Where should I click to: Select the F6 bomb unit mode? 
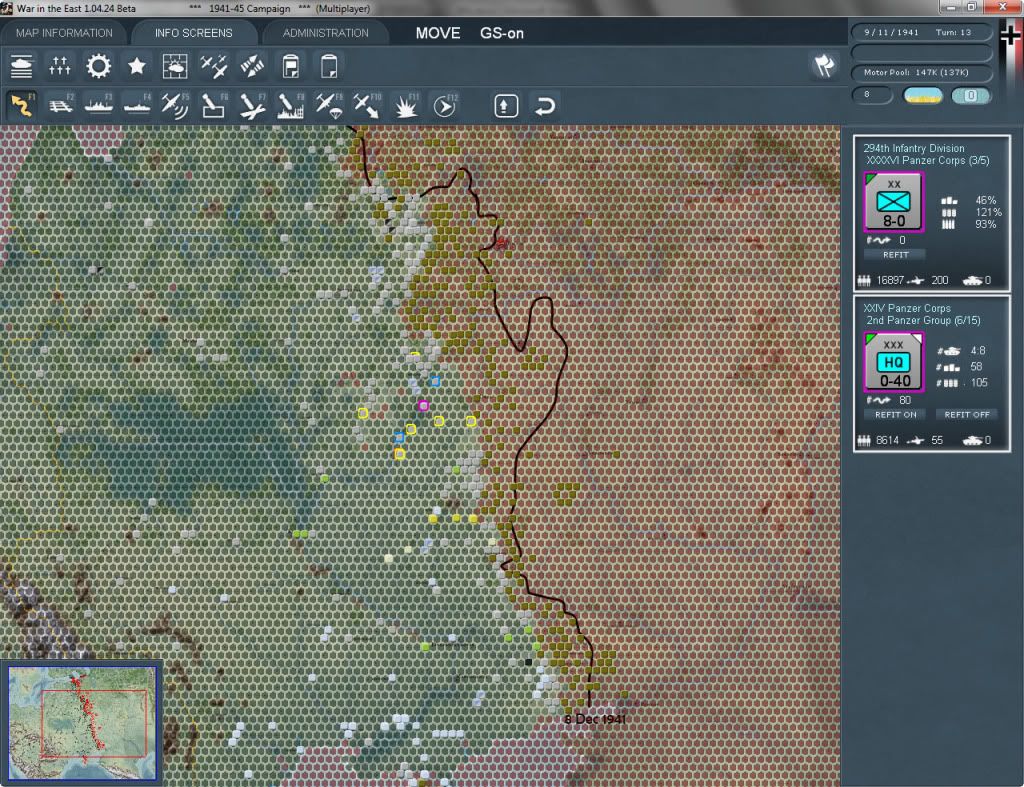coord(214,106)
